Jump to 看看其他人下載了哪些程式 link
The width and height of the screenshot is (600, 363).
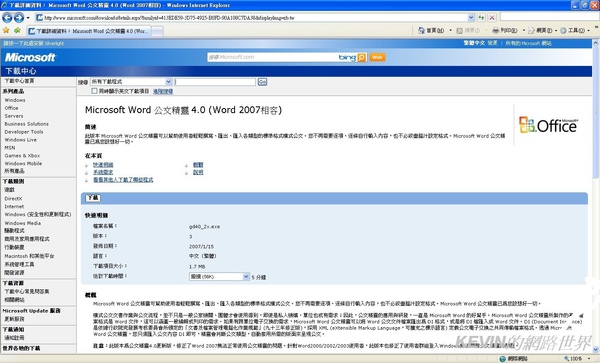click(x=123, y=180)
